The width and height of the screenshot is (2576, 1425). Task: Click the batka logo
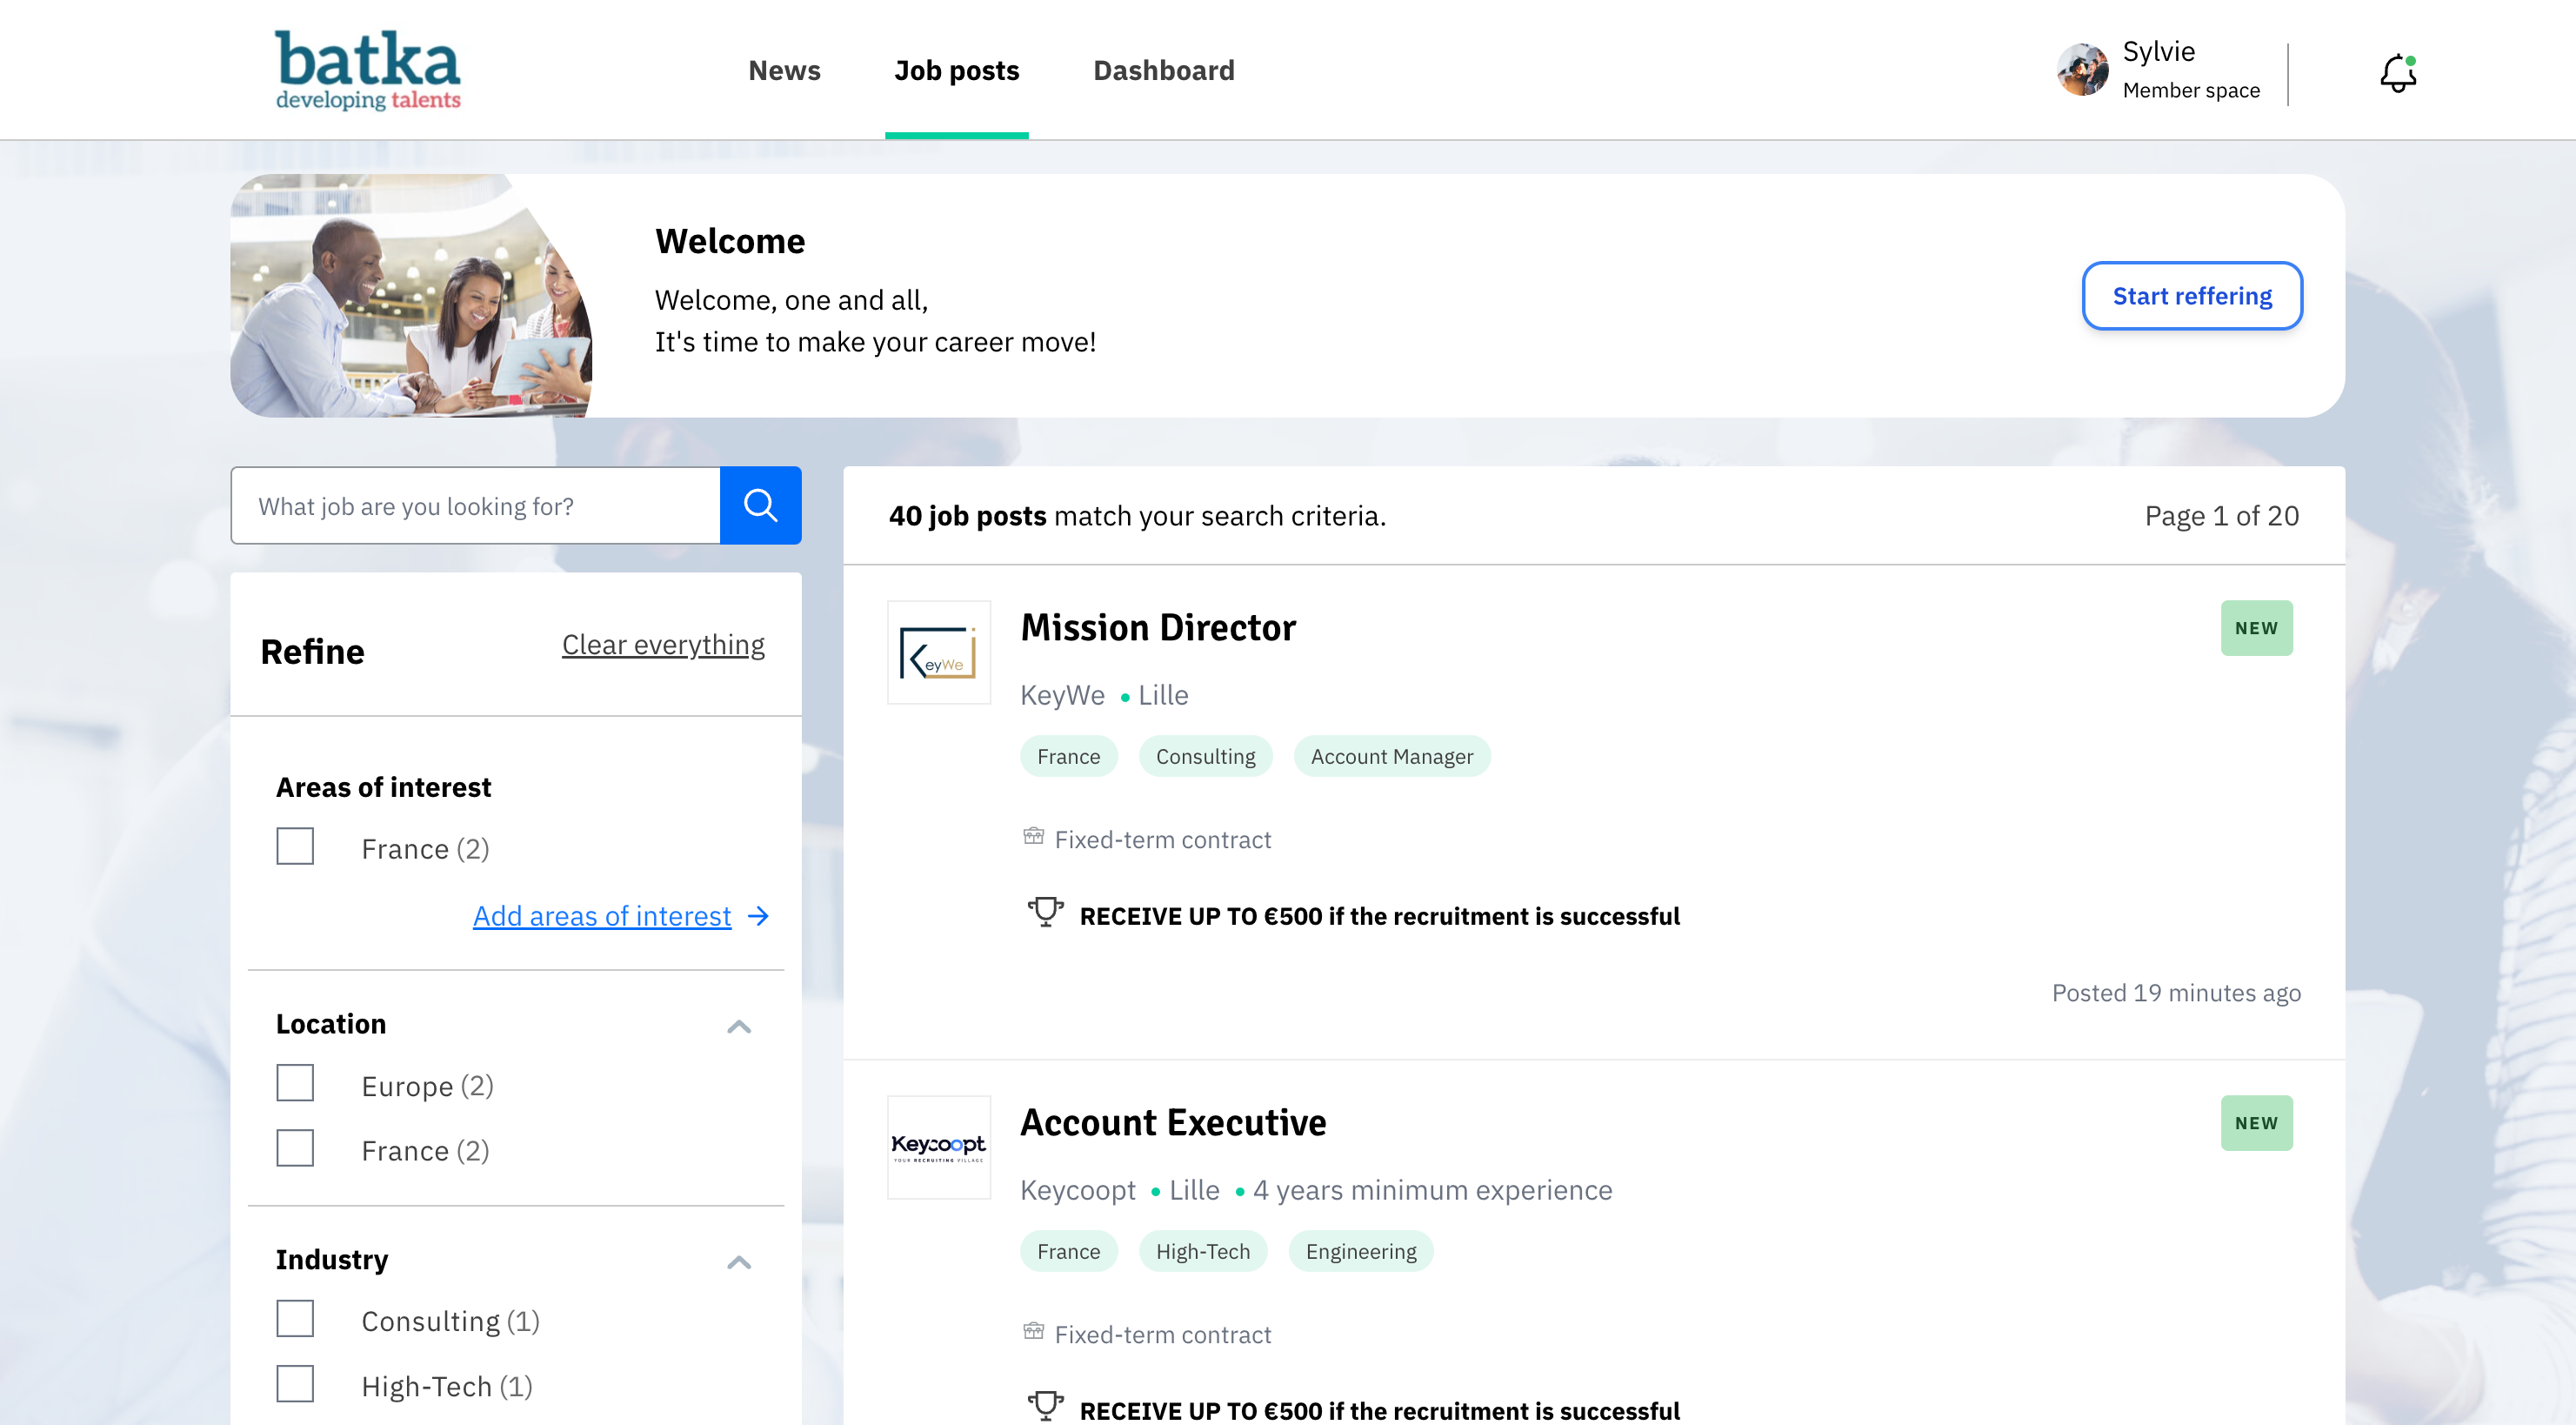coord(368,69)
